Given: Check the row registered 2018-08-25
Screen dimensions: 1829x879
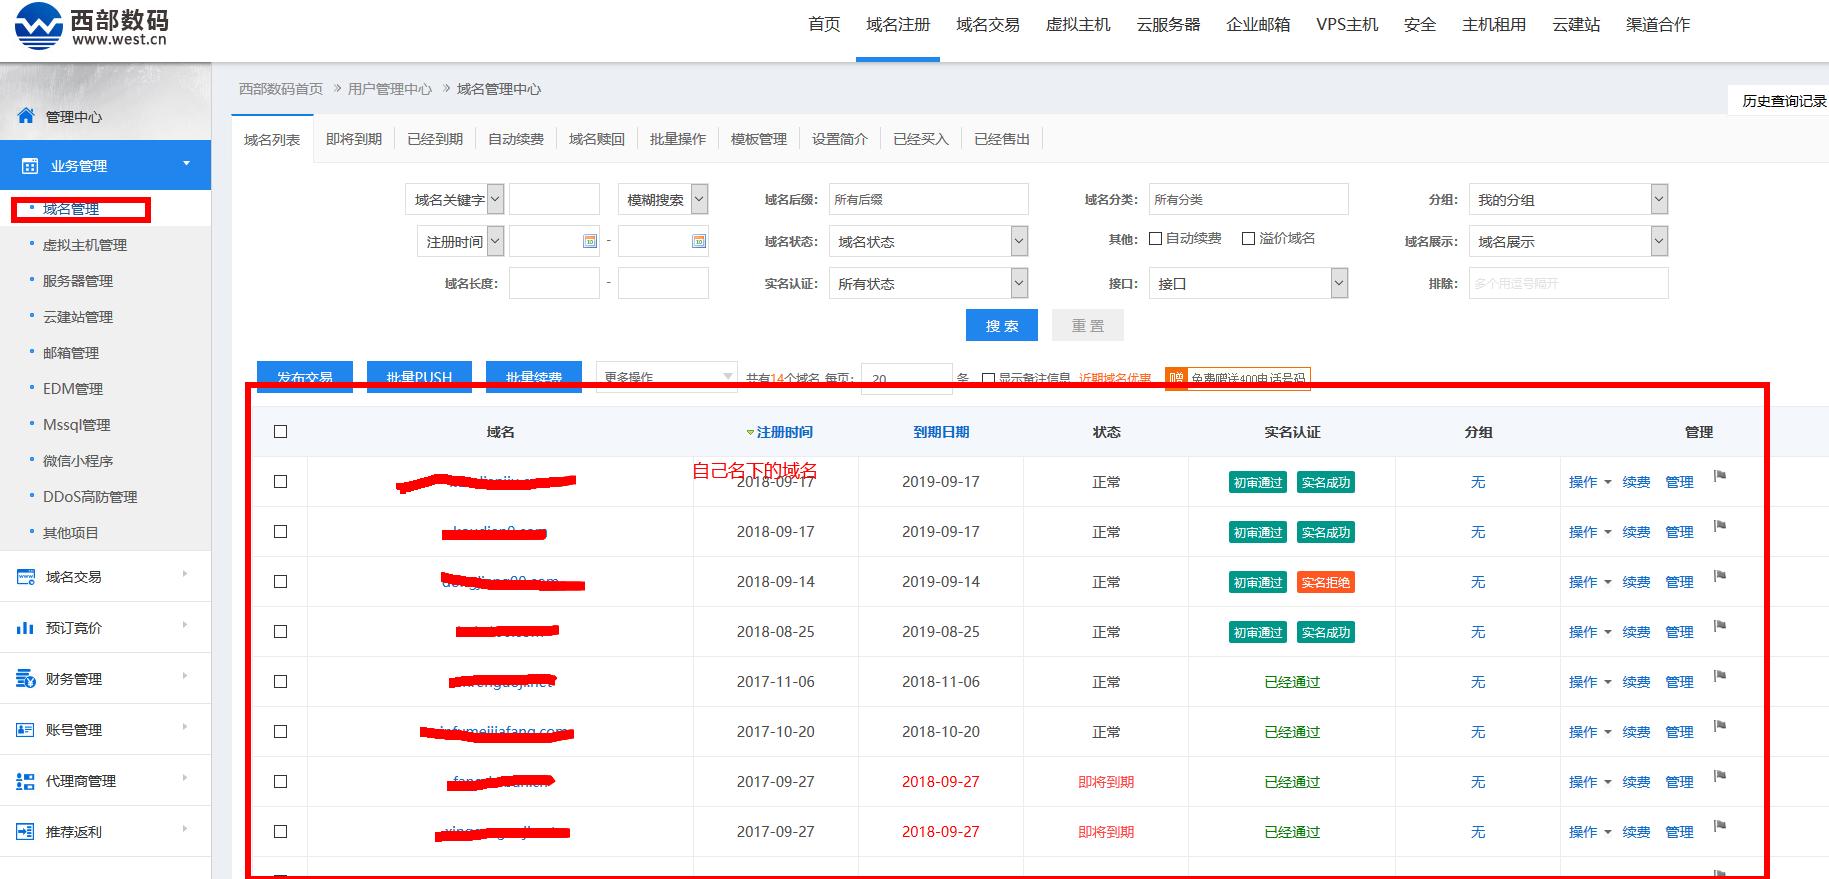Looking at the screenshot, I should tap(281, 632).
